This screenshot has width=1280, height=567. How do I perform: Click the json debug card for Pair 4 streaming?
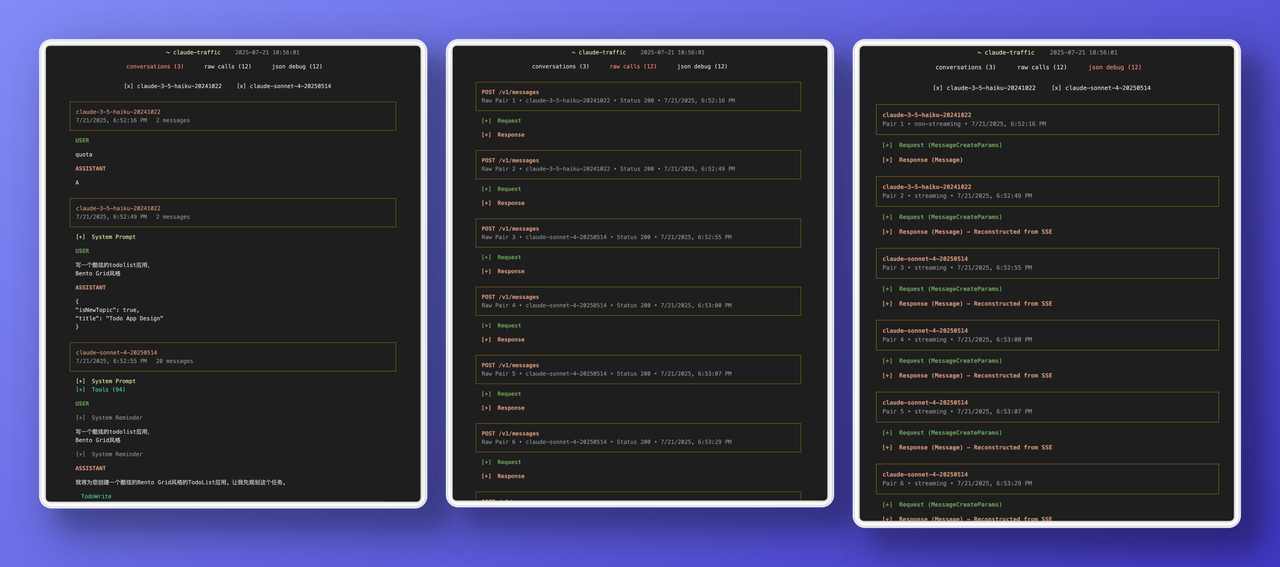click(x=1047, y=335)
